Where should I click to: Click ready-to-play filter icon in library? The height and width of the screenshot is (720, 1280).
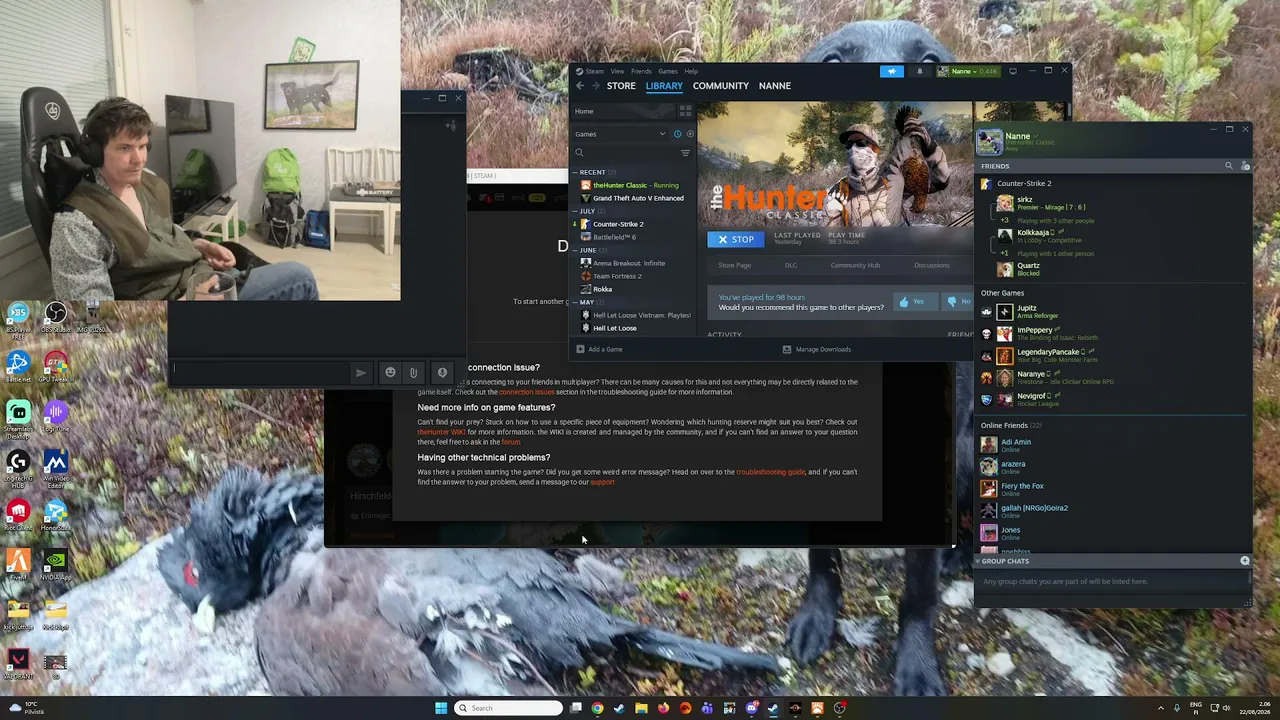[689, 134]
